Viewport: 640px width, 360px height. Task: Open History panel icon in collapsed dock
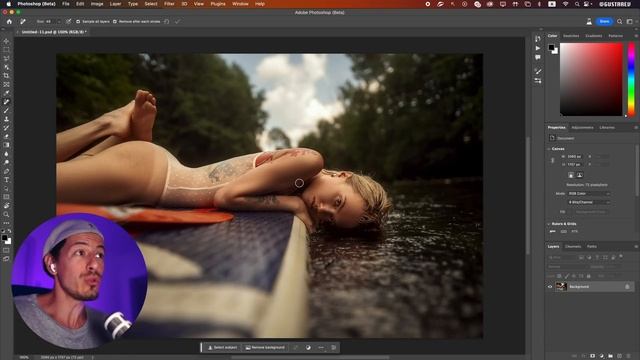tap(538, 39)
